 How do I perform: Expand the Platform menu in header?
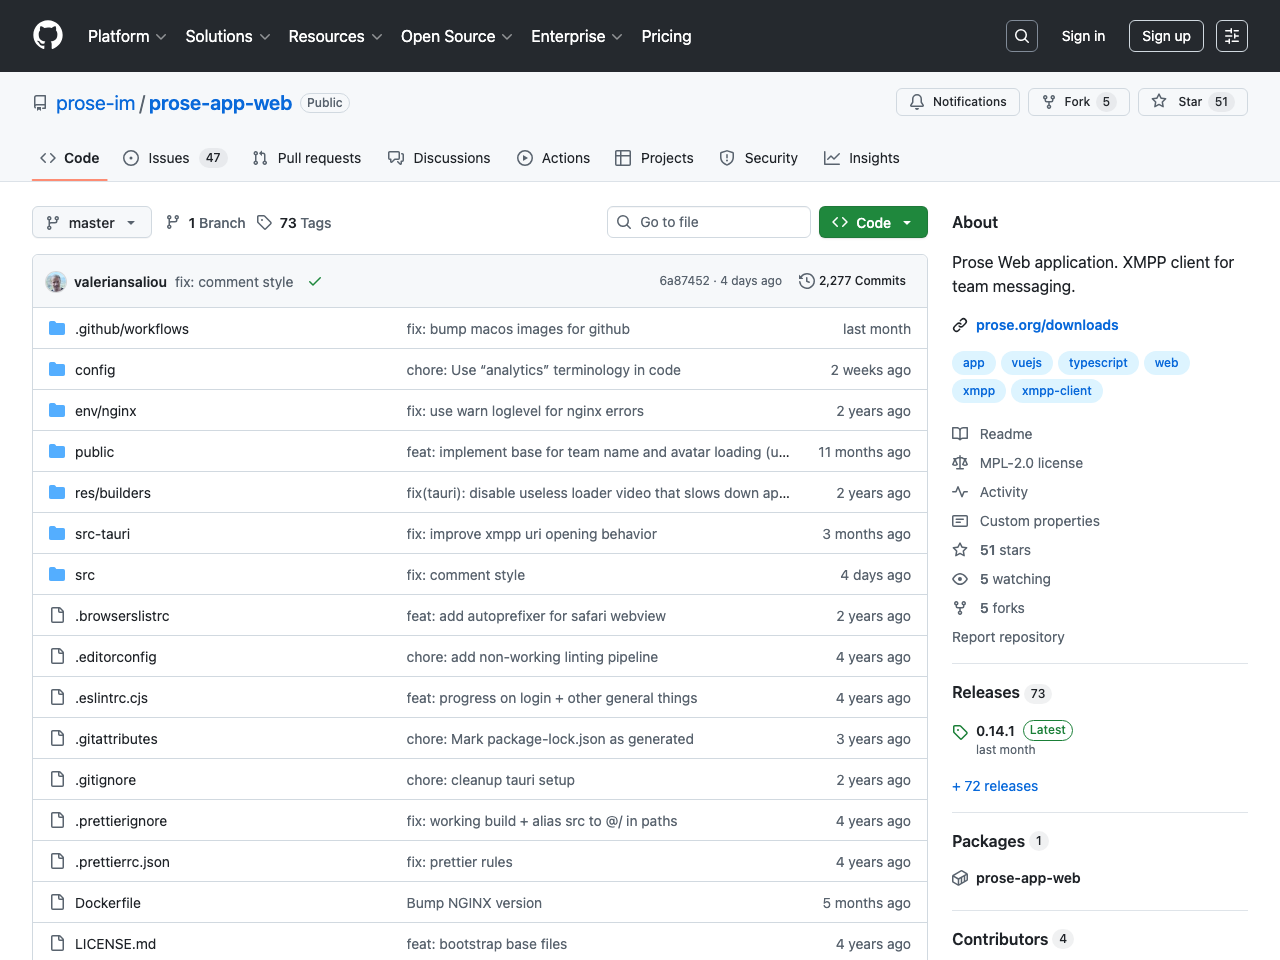(127, 36)
